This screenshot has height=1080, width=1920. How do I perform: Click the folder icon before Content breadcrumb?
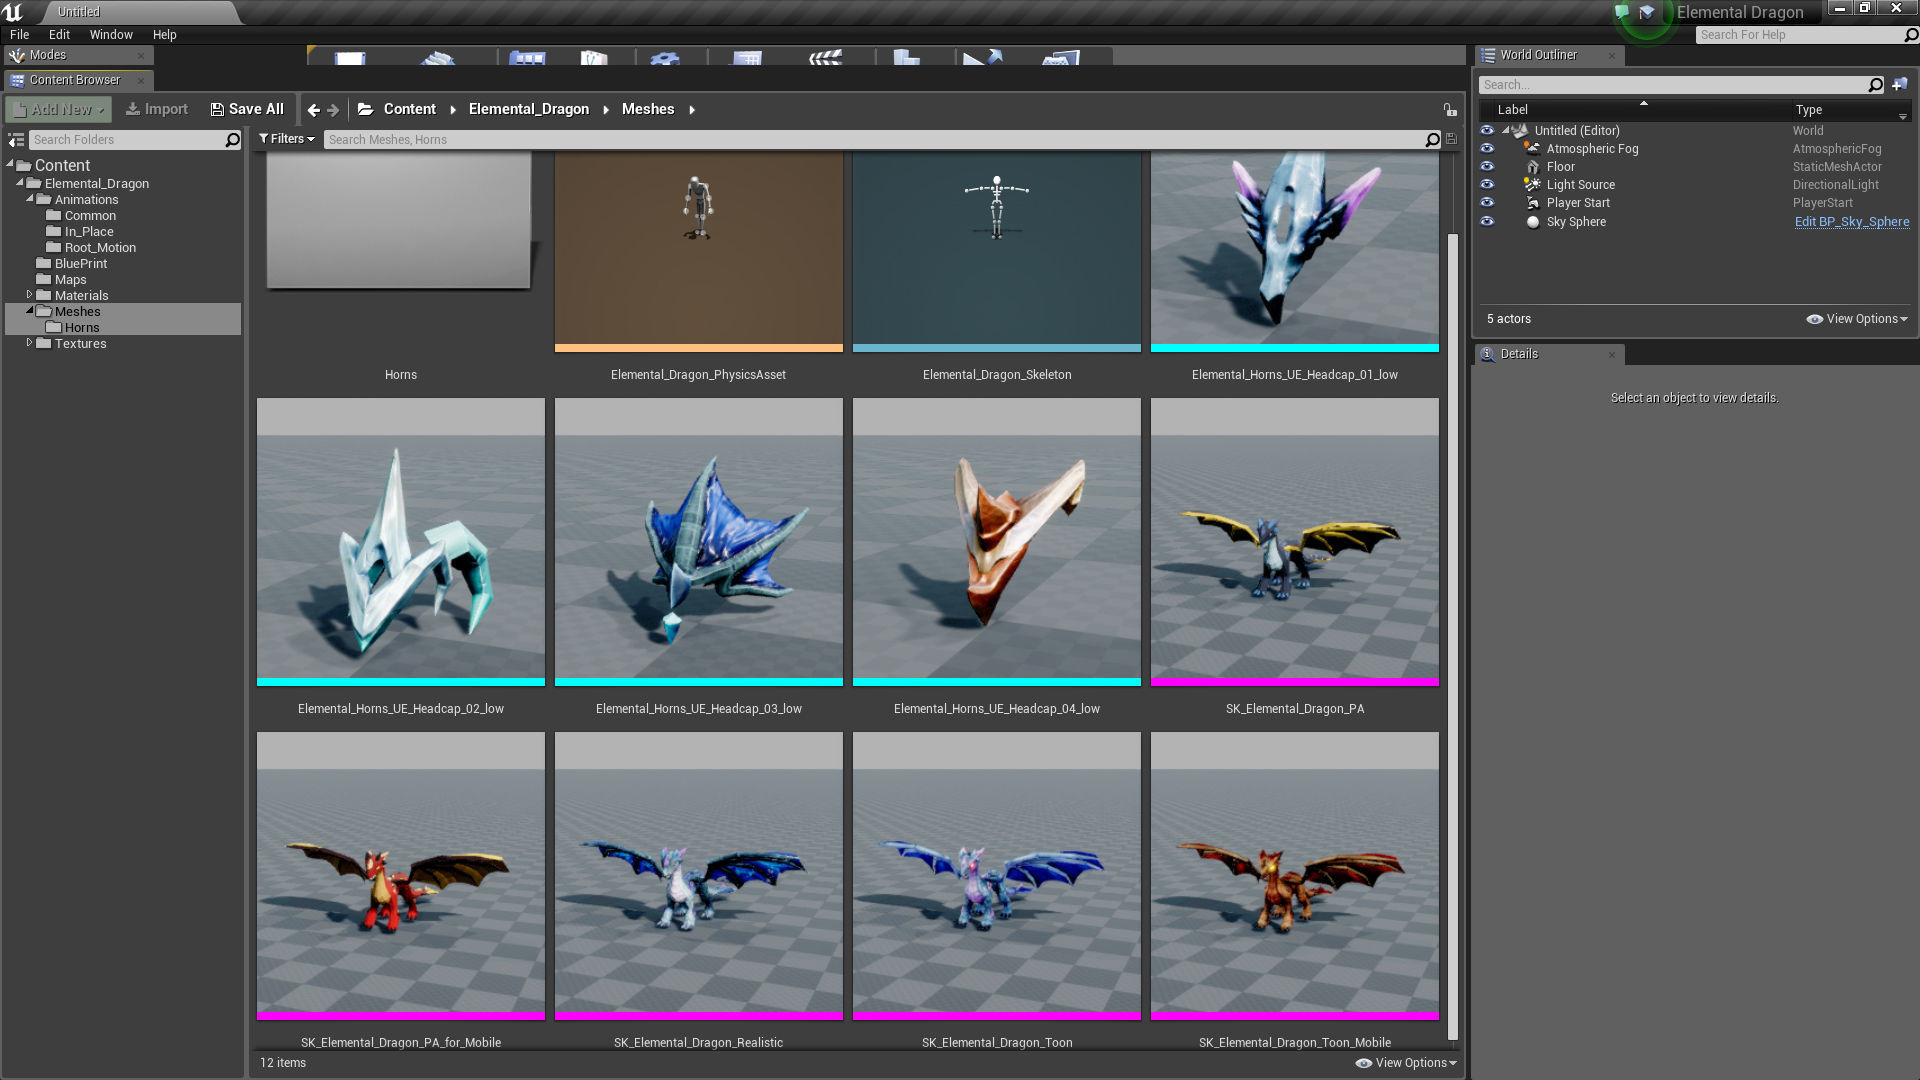point(365,109)
